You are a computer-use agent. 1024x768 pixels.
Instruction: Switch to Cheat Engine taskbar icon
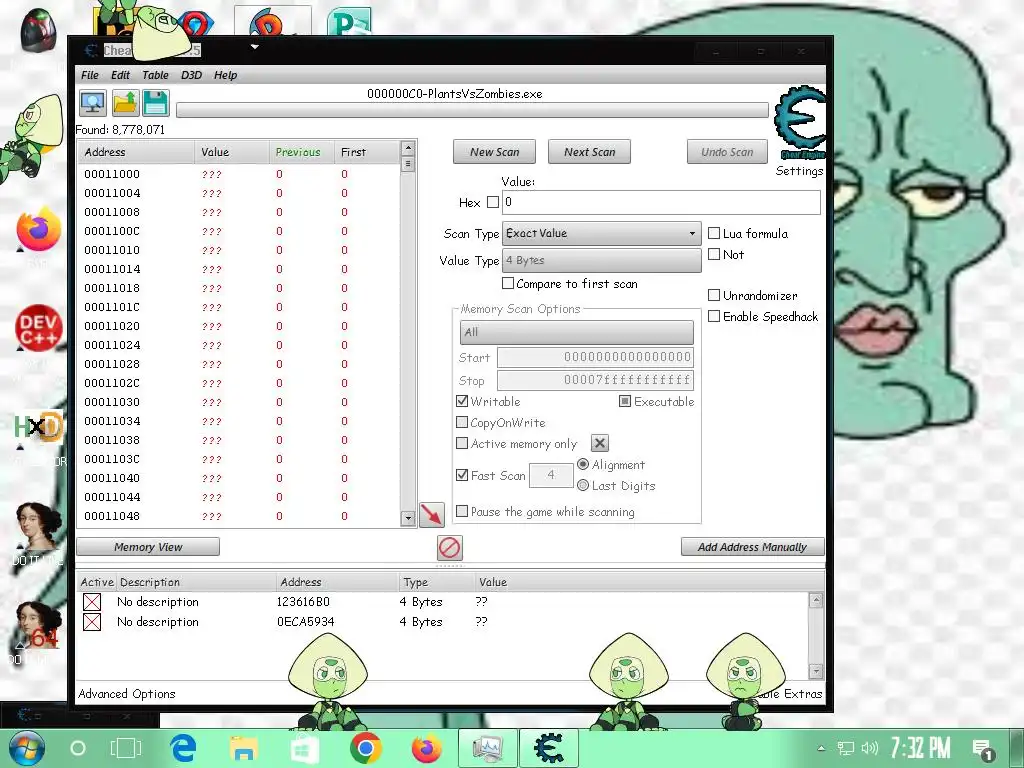tap(549, 748)
